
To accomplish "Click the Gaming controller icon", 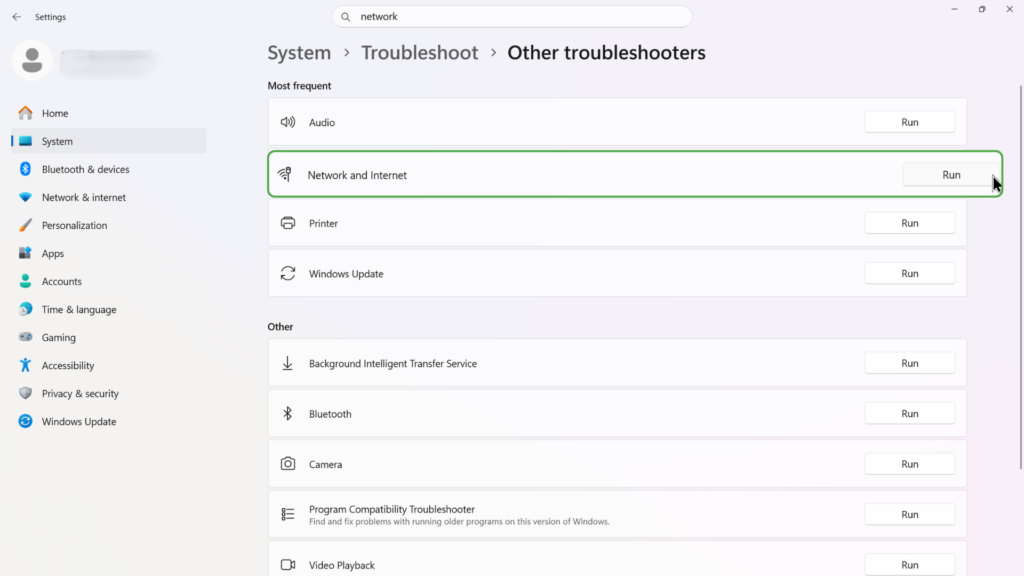I will 25,337.
